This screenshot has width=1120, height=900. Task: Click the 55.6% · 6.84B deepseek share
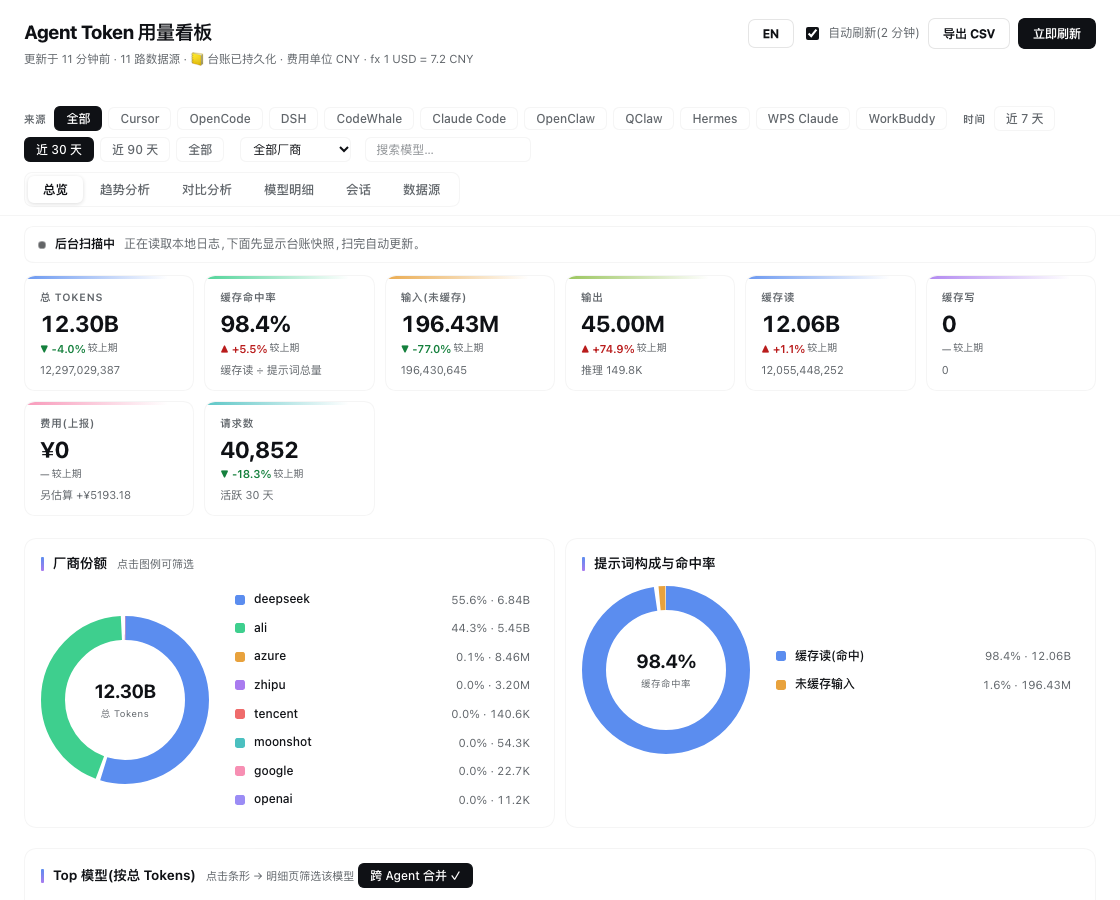[x=491, y=600]
